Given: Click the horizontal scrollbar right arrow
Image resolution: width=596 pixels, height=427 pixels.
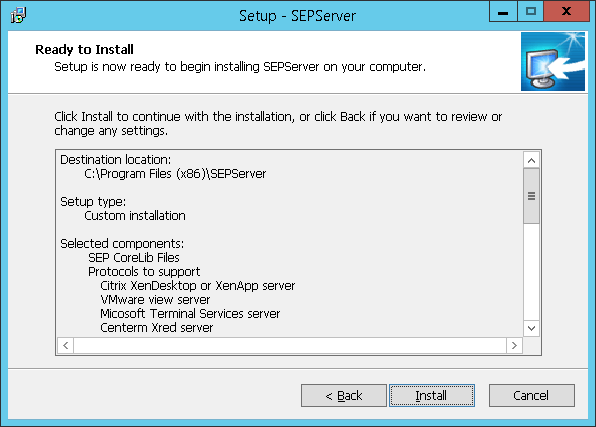Looking at the screenshot, I should (x=514, y=345).
